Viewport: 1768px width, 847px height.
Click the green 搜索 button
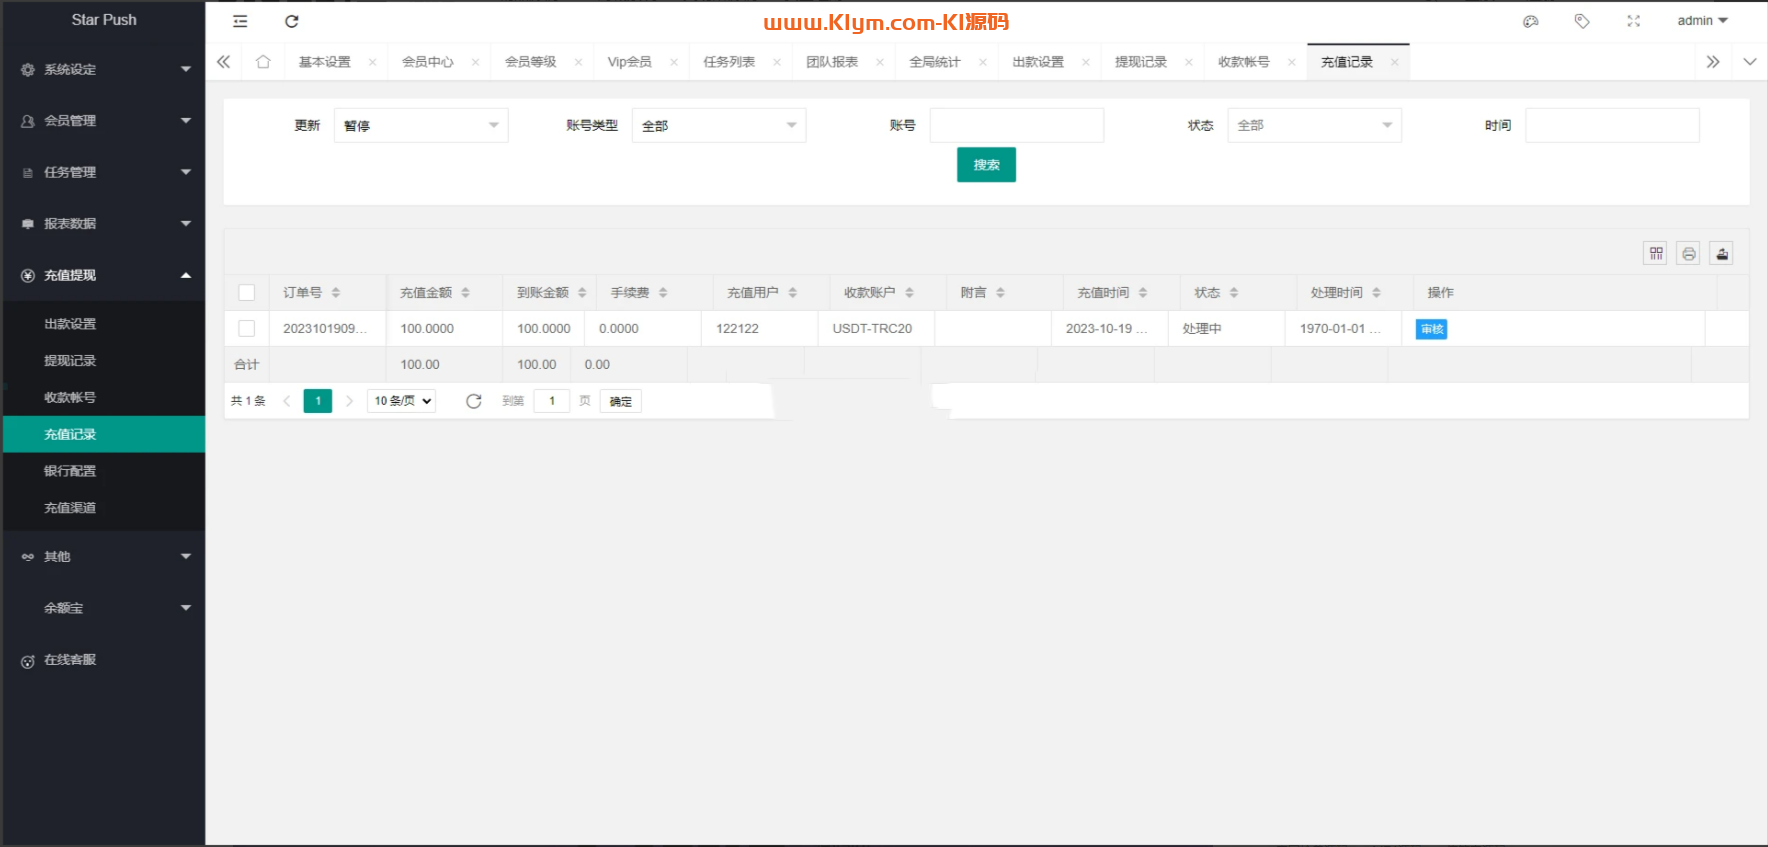[x=986, y=165]
